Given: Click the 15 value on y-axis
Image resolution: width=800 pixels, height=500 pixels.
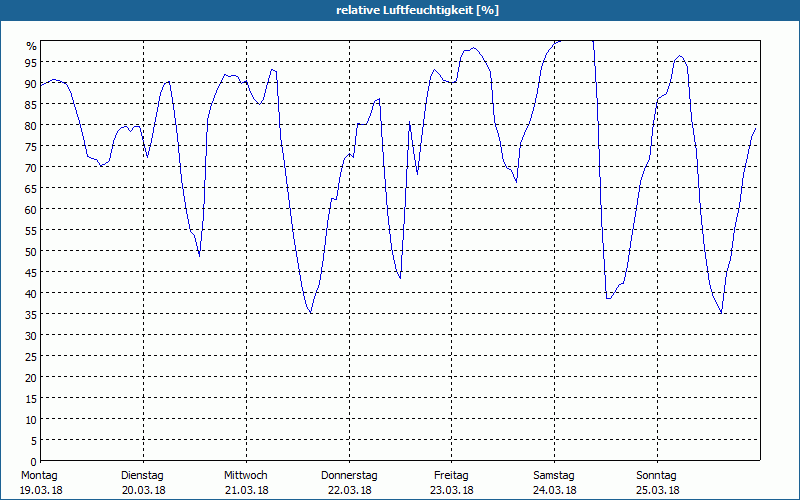Looking at the screenshot, I should click(x=31, y=398).
